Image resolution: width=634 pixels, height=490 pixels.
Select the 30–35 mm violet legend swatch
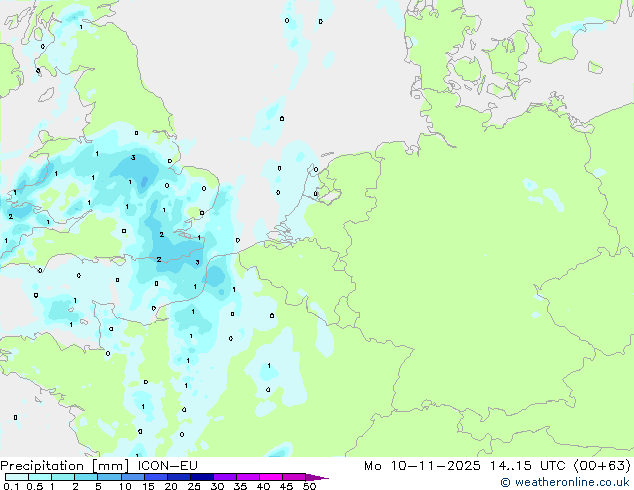click(x=224, y=477)
